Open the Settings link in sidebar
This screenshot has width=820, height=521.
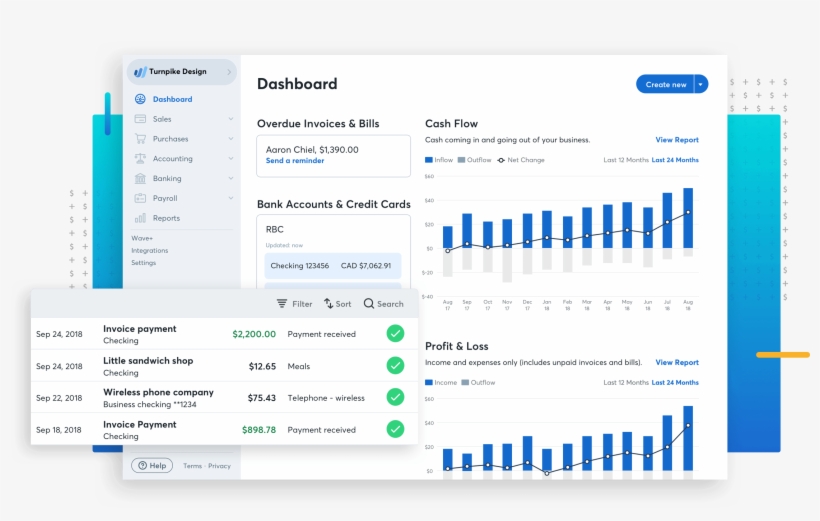(144, 263)
